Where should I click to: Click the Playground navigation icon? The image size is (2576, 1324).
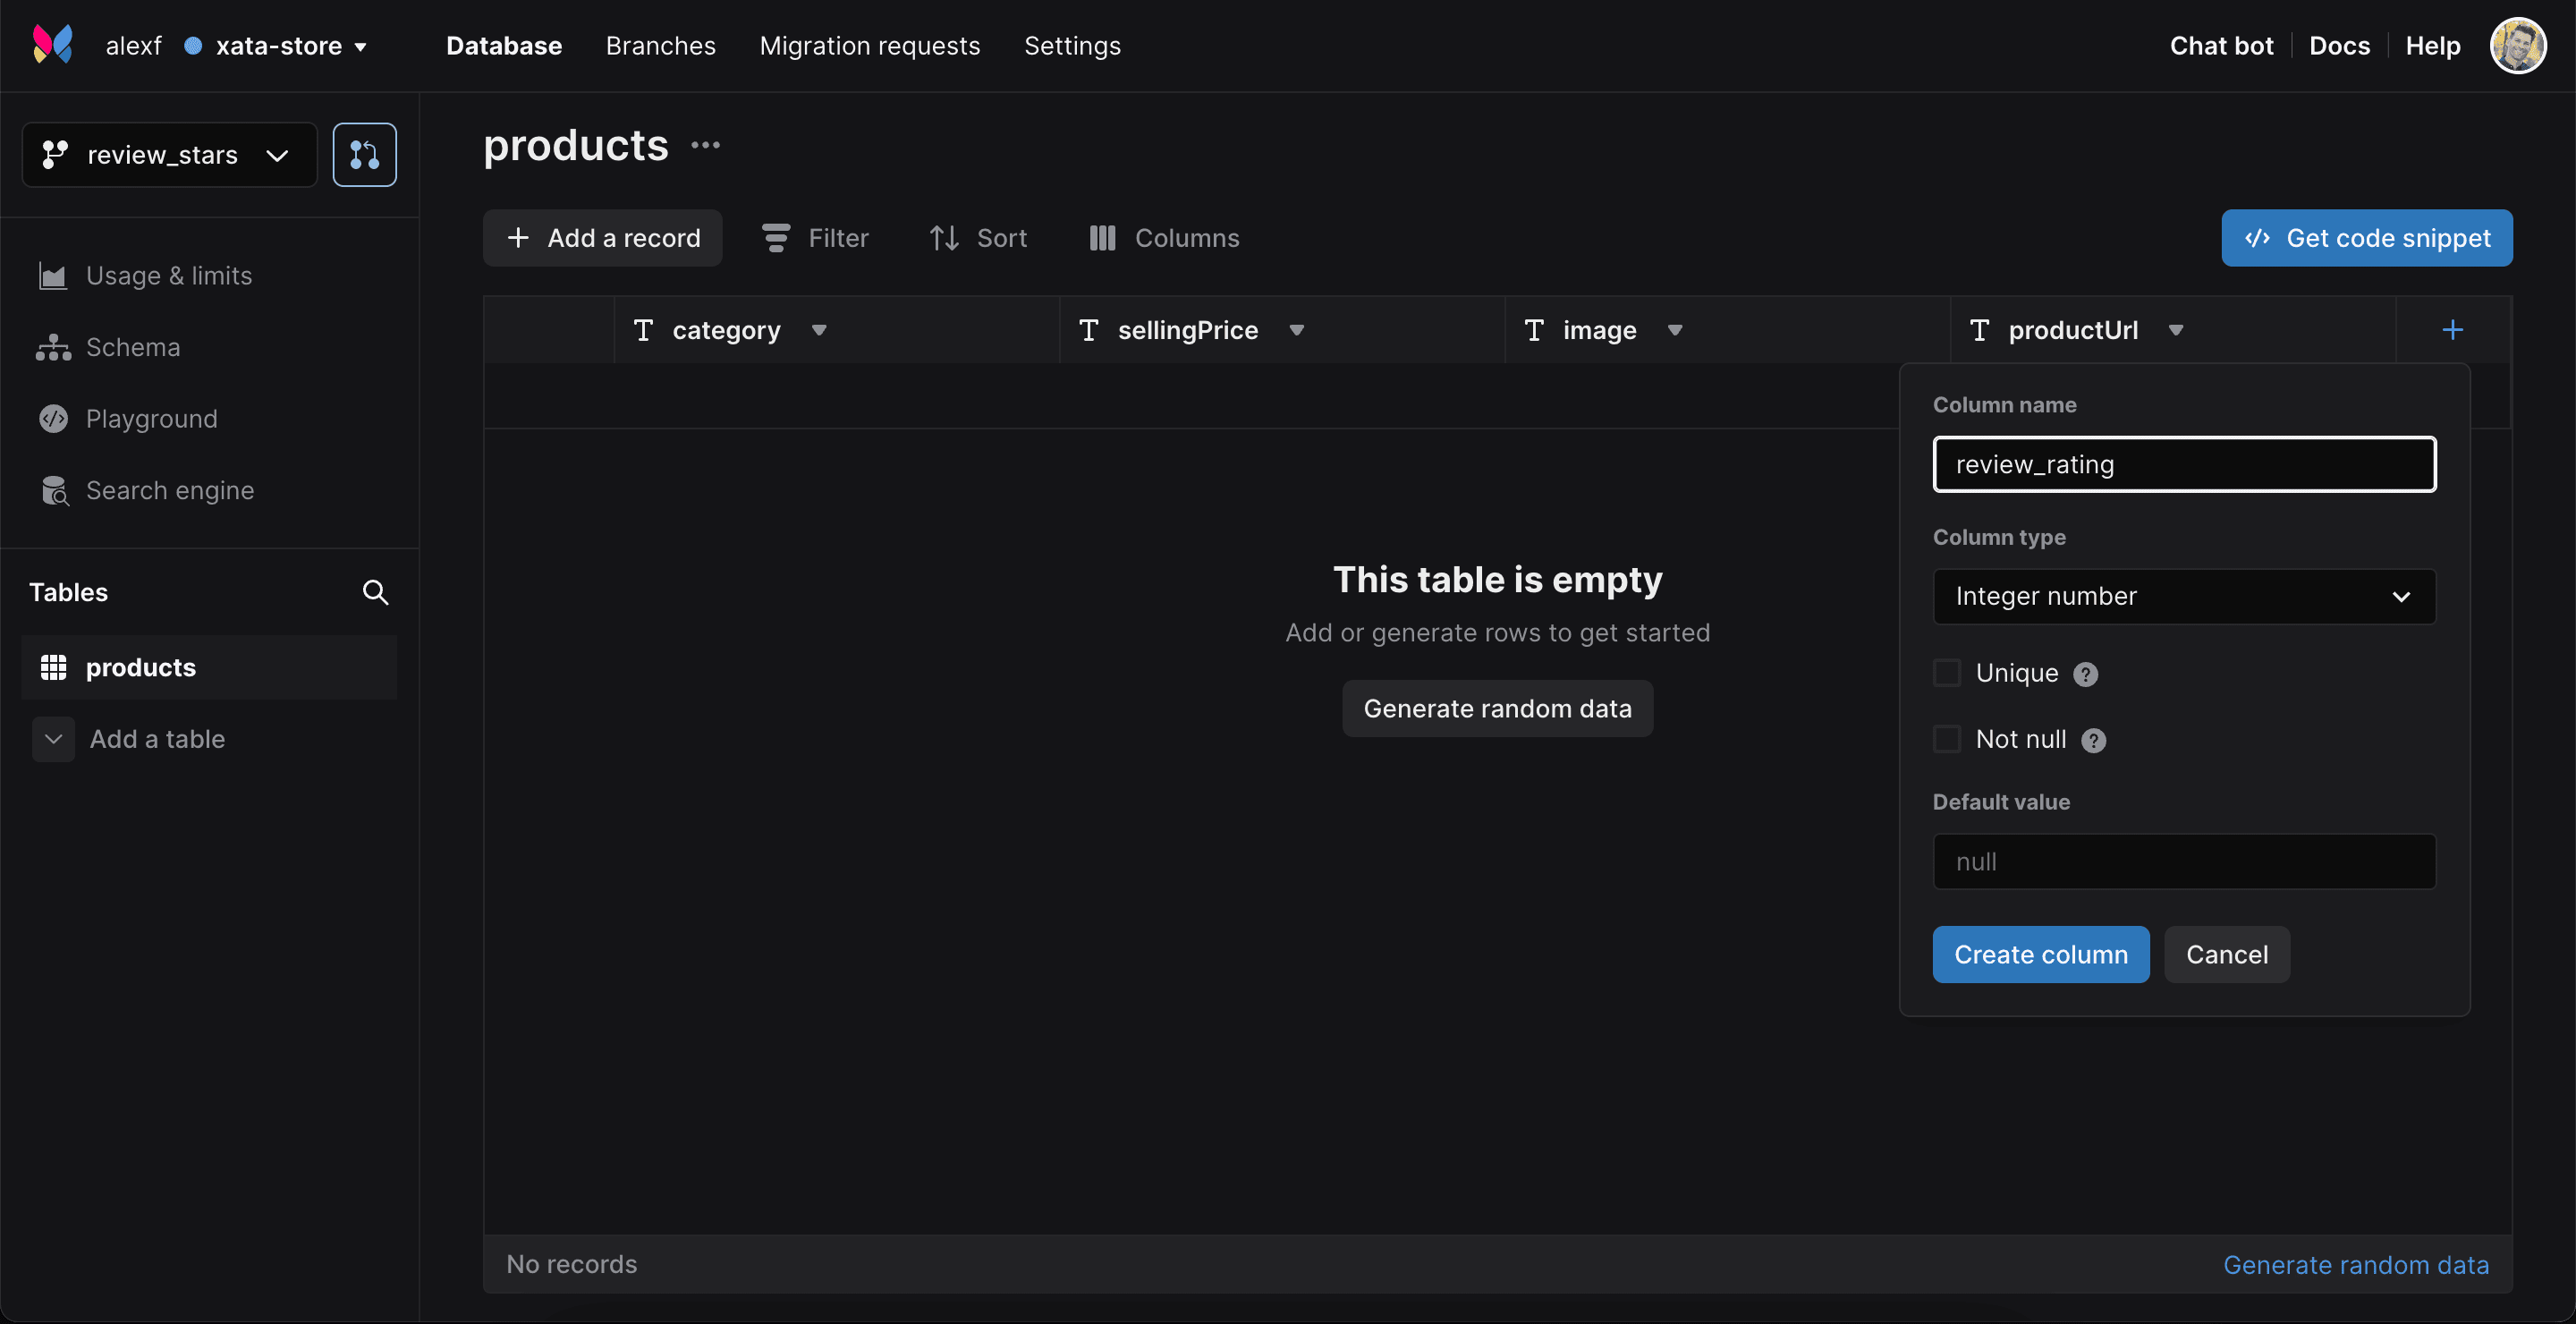pyautogui.click(x=53, y=419)
